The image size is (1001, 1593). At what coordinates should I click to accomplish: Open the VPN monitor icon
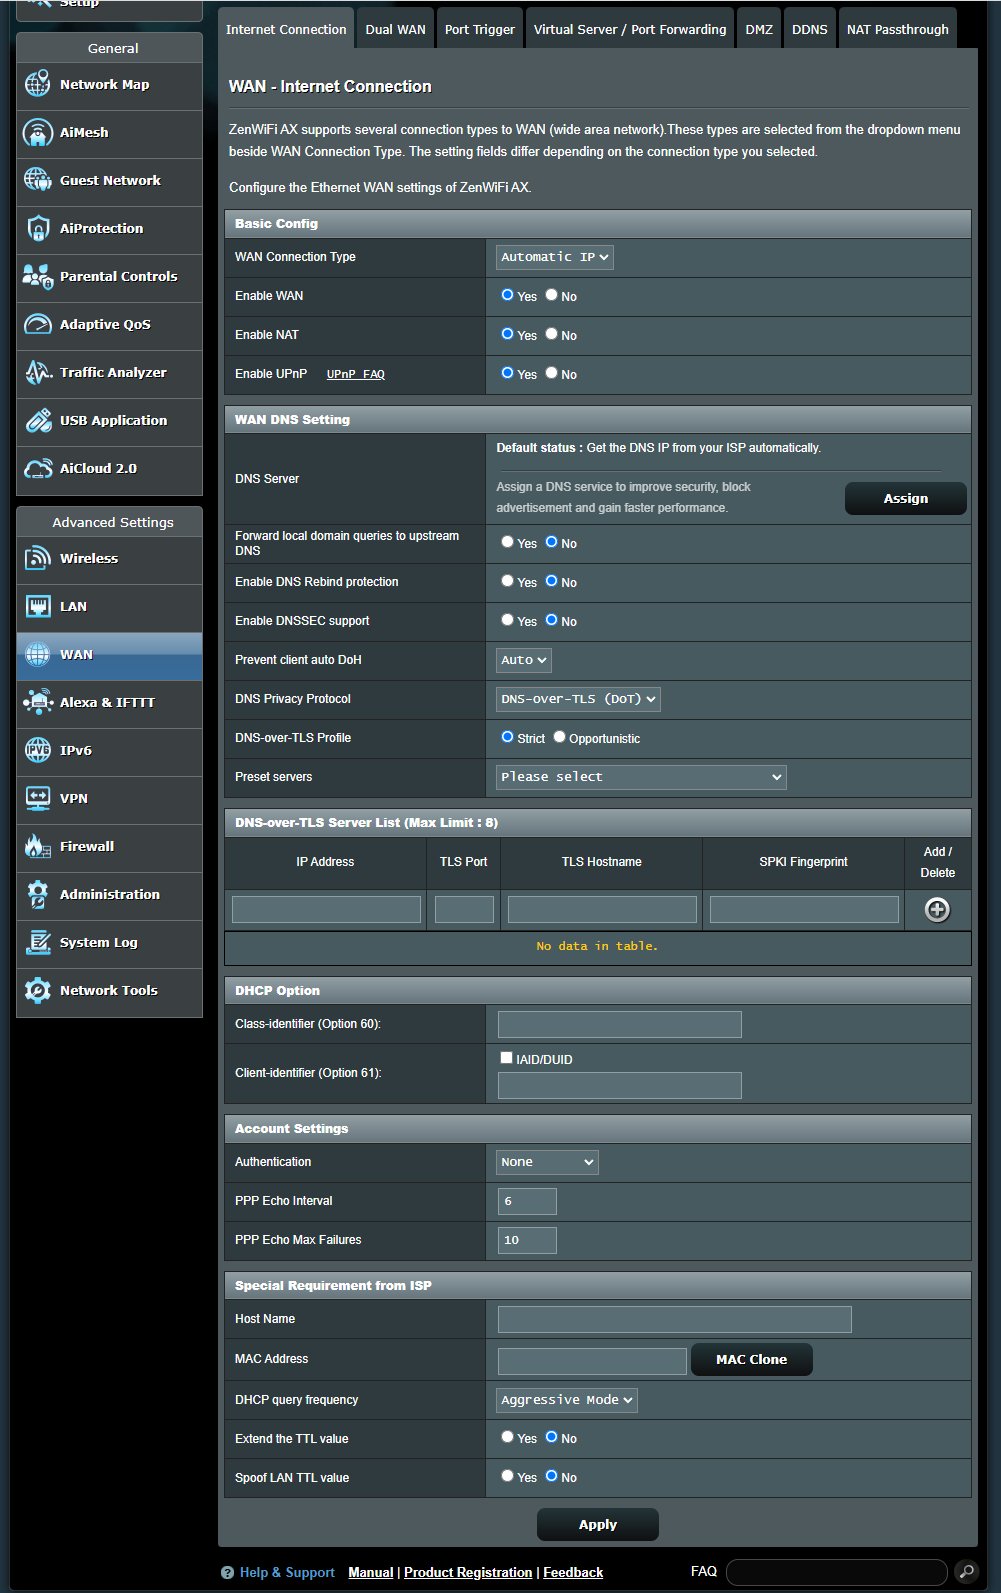(x=38, y=799)
